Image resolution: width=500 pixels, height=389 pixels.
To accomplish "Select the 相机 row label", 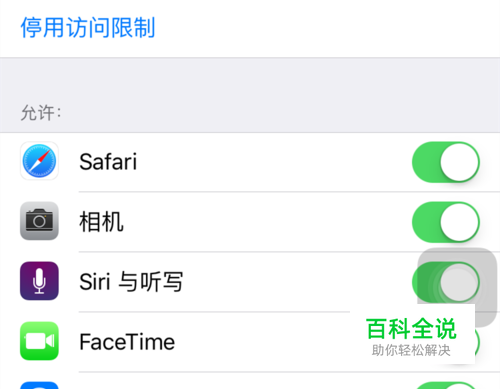I will [101, 222].
